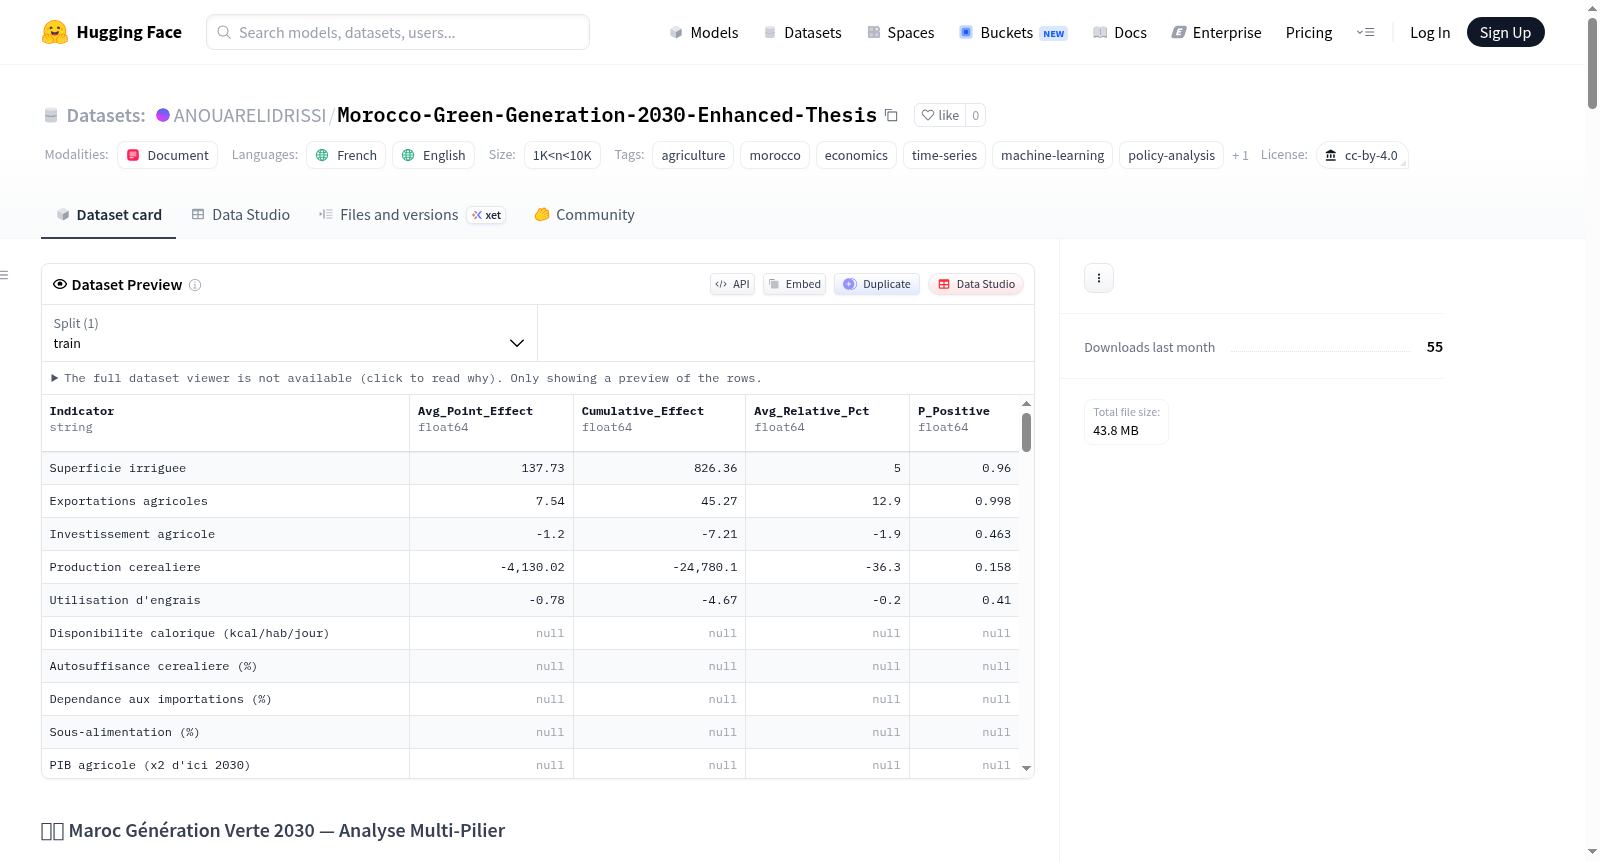Viewport: 1600px width, 861px height.
Task: Select the Exportations agricoles row
Action: point(530,501)
